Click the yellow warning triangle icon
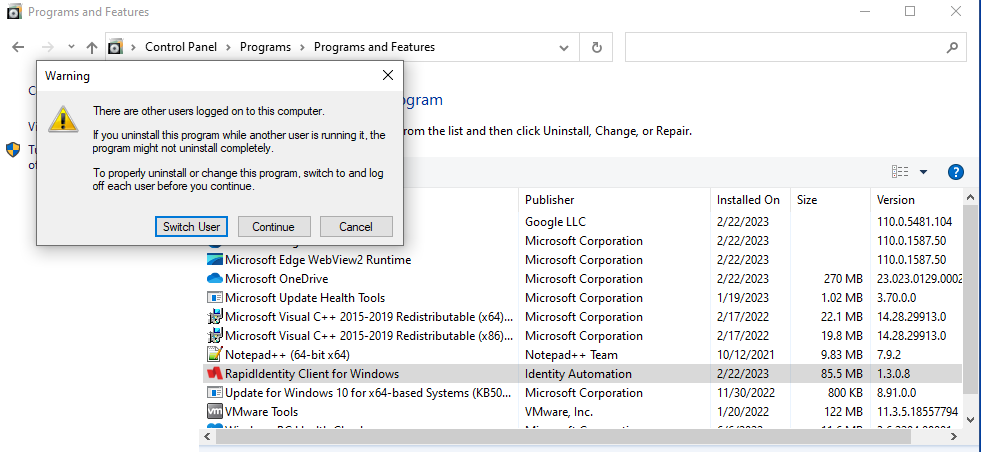The height and width of the screenshot is (452, 981). (x=63, y=119)
